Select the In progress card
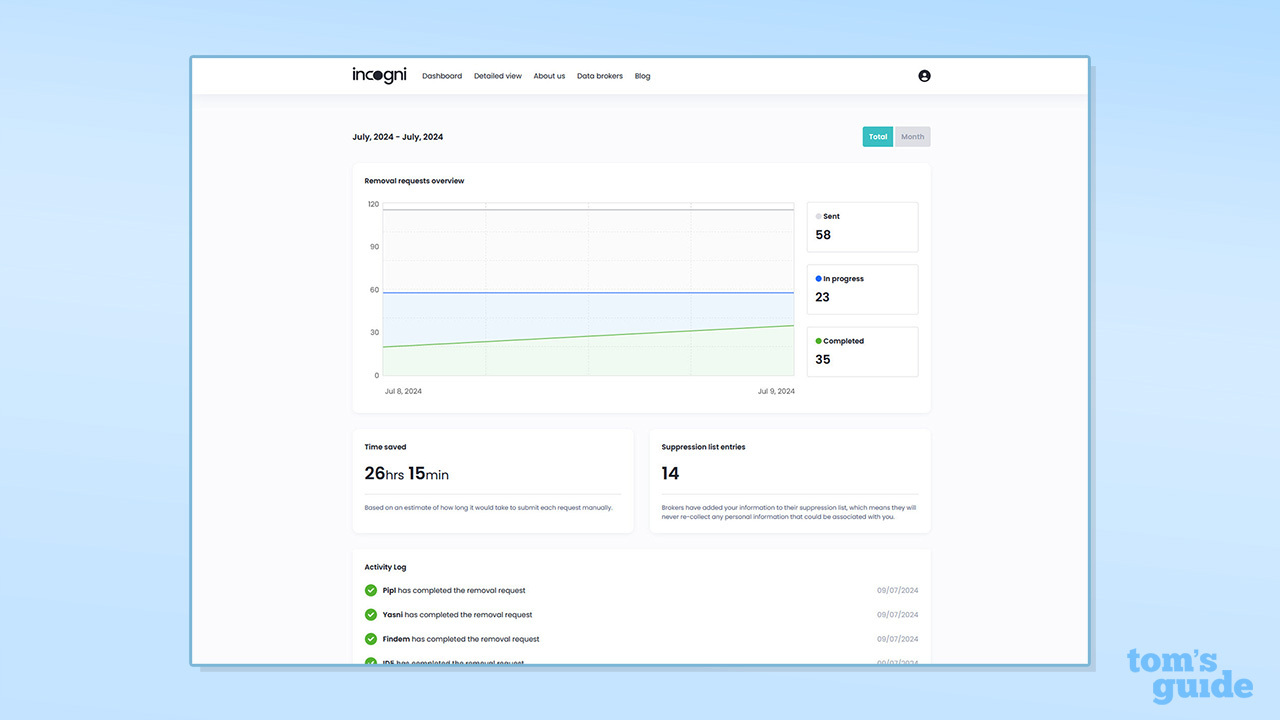This screenshot has height=720, width=1280. 862,289
